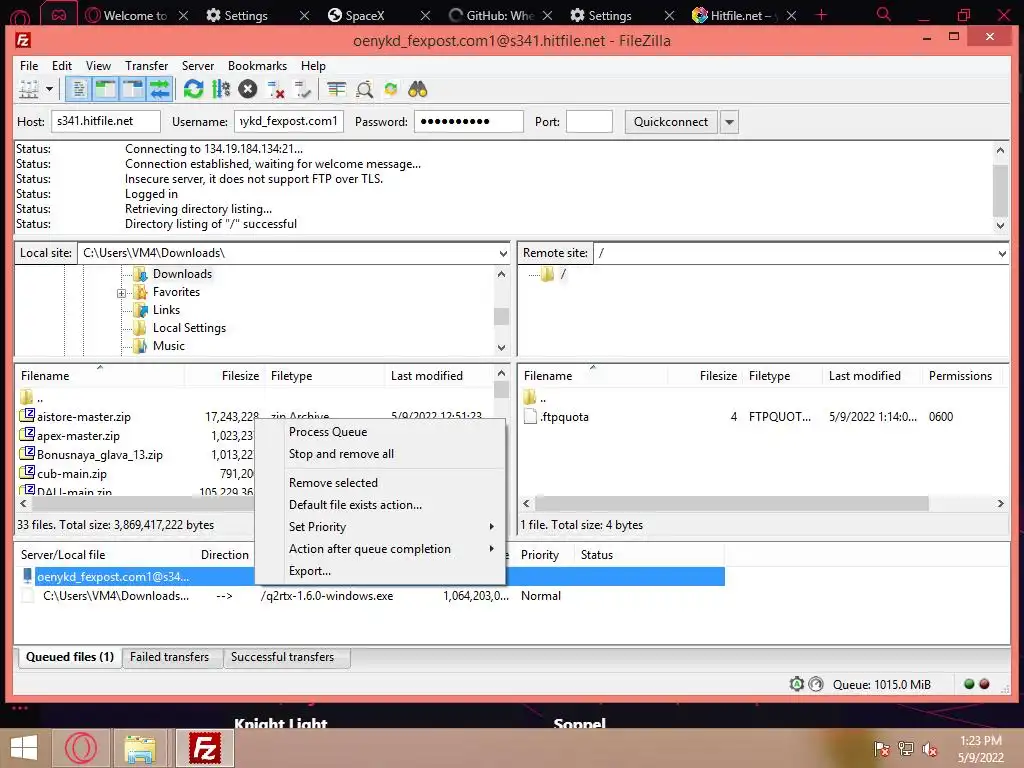Open the Bookmarks menu
Viewport: 1024px width, 768px height.
[257, 65]
